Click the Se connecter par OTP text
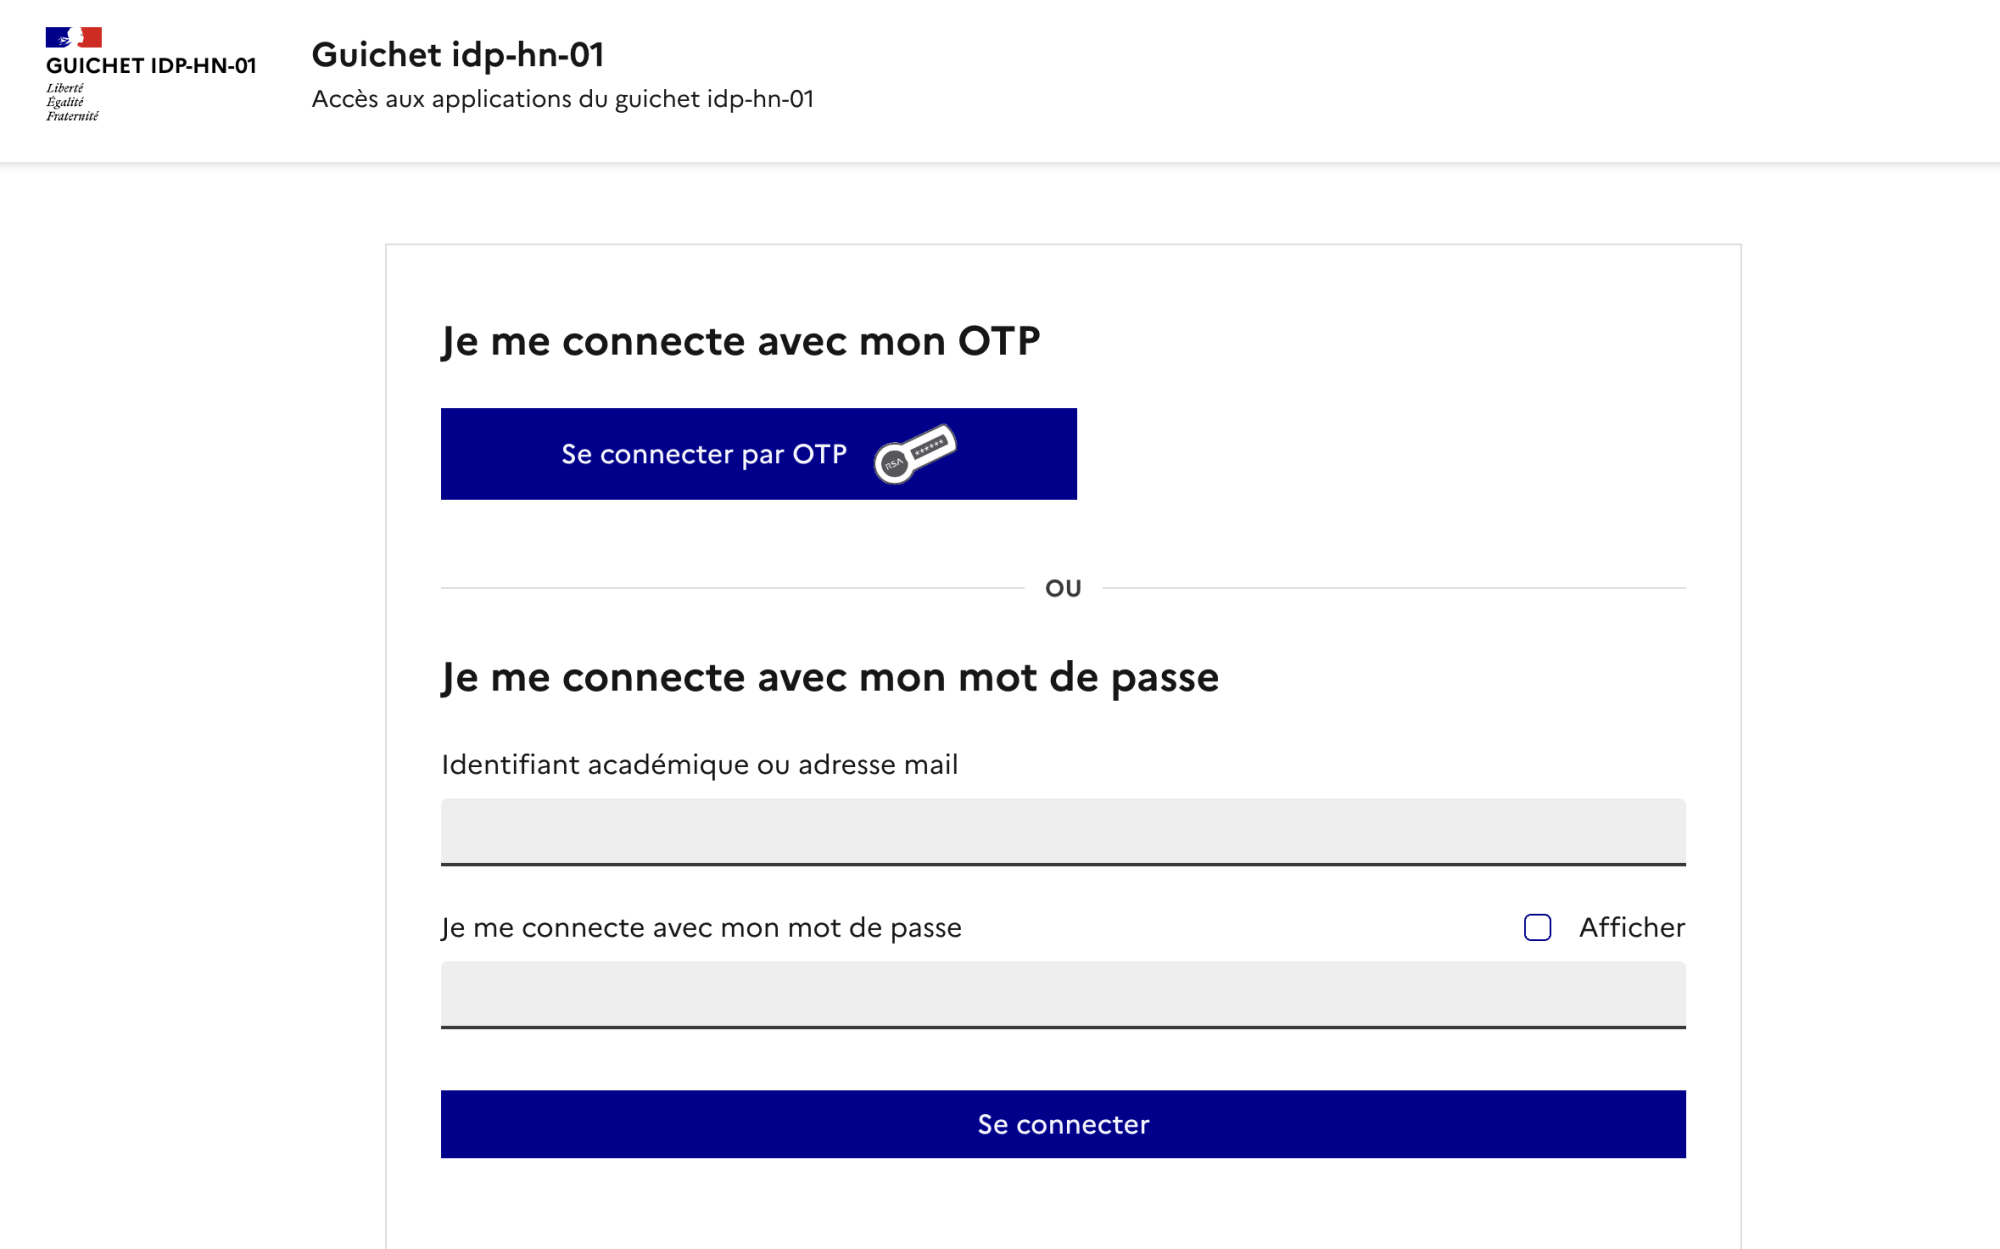The width and height of the screenshot is (2000, 1249). (704, 454)
